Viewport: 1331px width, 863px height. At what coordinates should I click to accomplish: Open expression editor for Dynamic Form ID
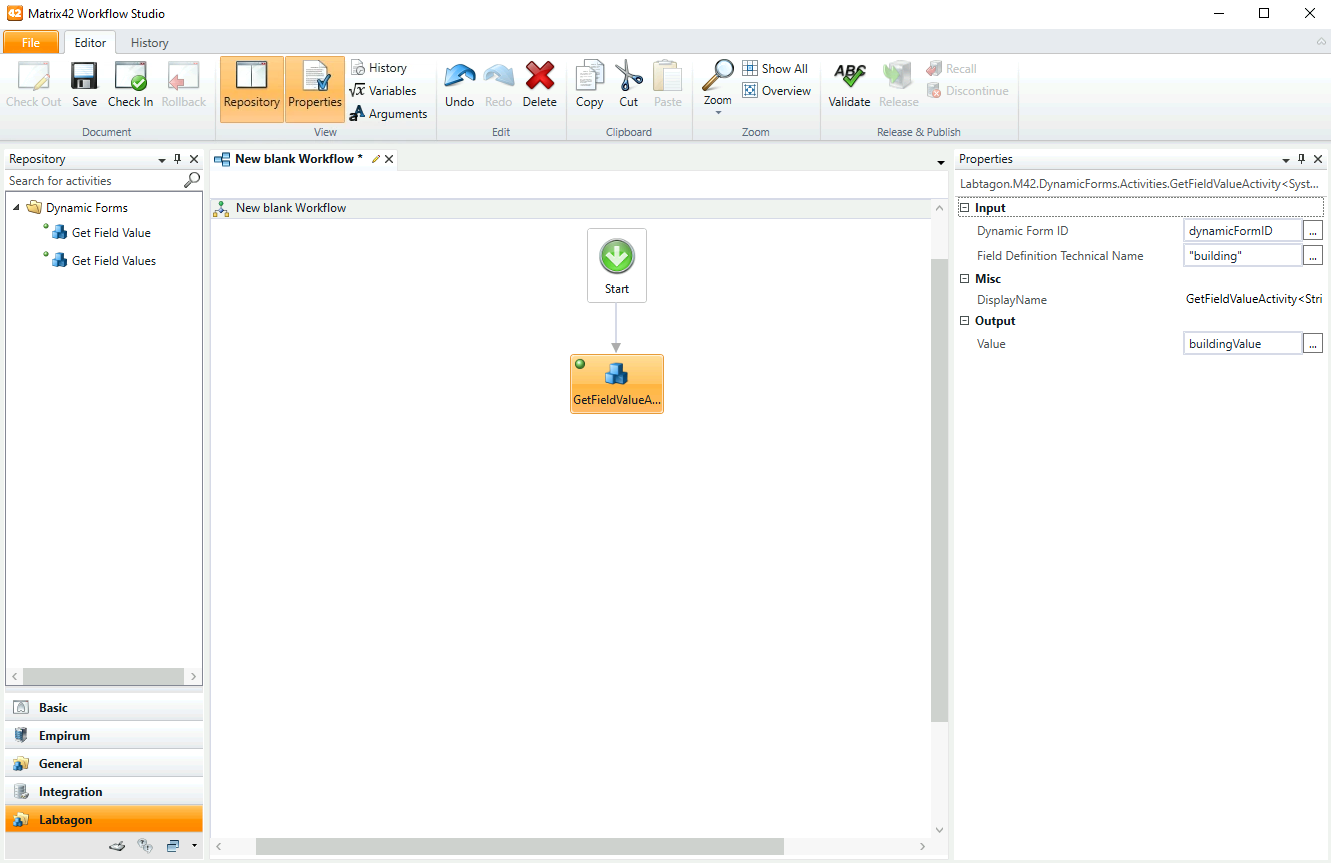[x=1312, y=231]
